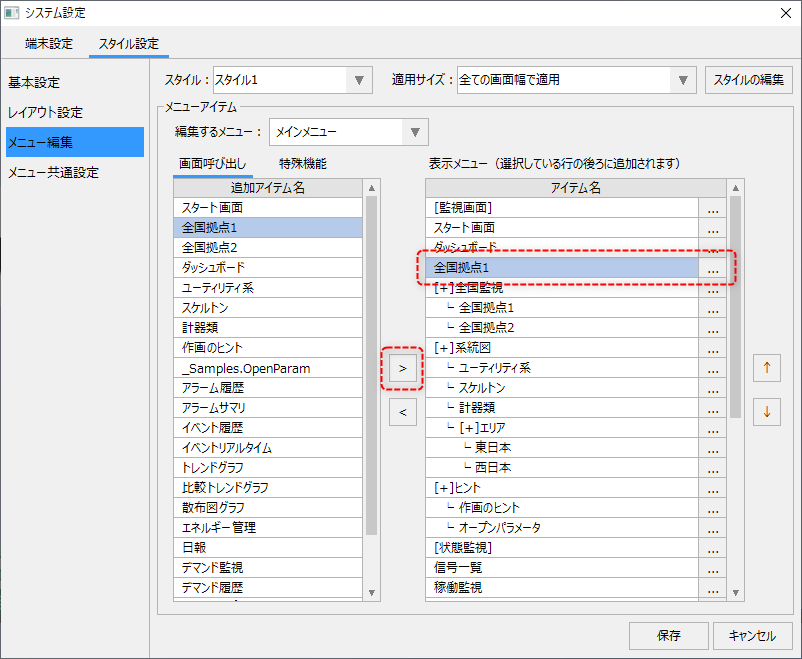Open ellipsis options for 全国拠点1 highlighted row
This screenshot has height=659, width=802.
pyautogui.click(x=712, y=268)
